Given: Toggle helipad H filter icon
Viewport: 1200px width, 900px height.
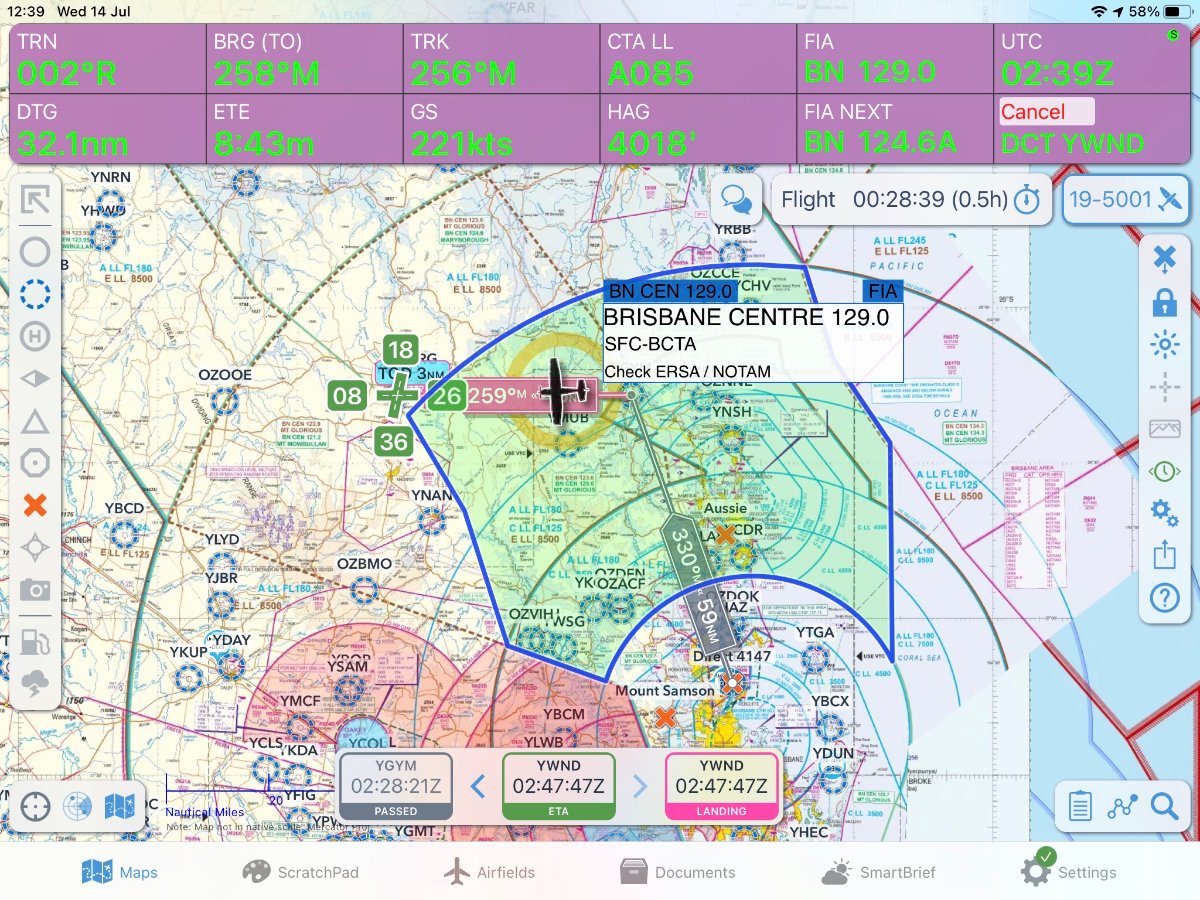Looking at the screenshot, I should coord(35,336).
